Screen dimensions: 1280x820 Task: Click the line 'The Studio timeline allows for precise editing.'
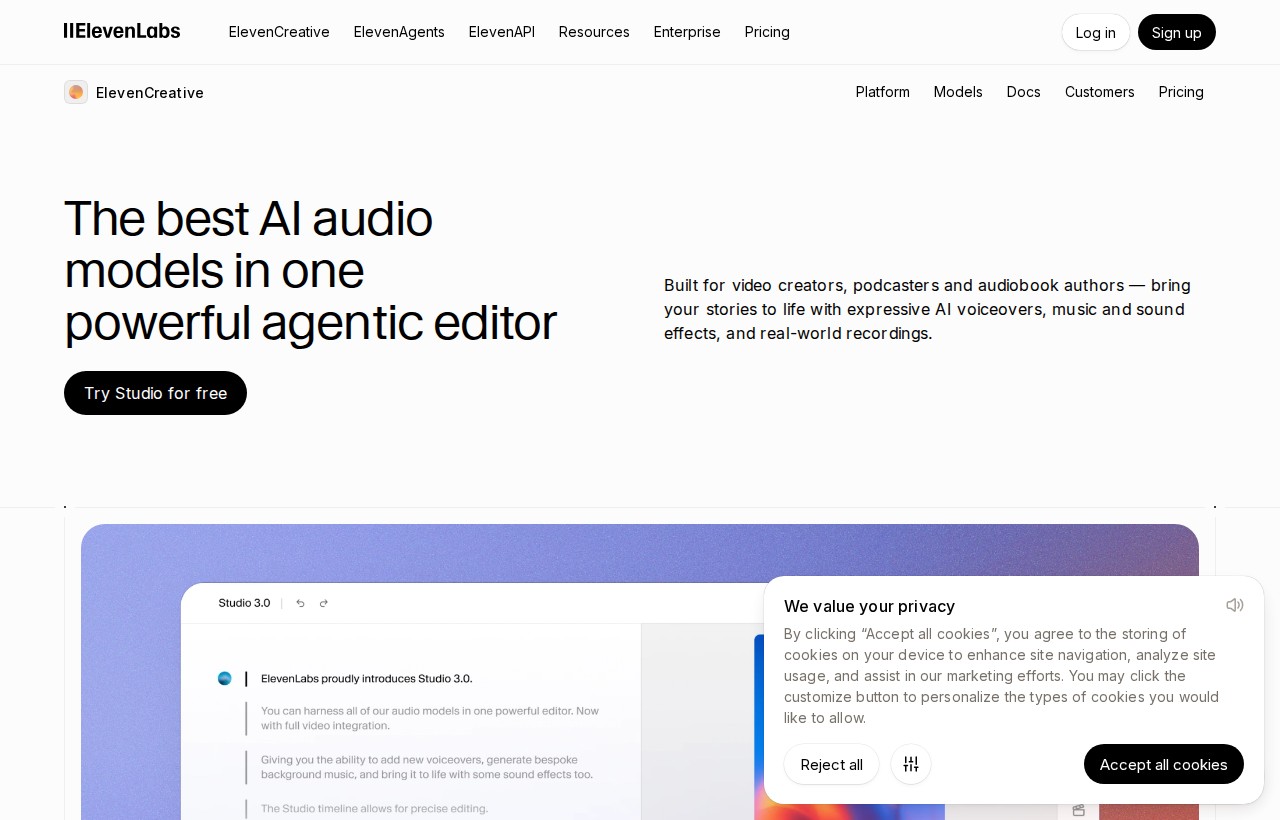pyautogui.click(x=374, y=808)
